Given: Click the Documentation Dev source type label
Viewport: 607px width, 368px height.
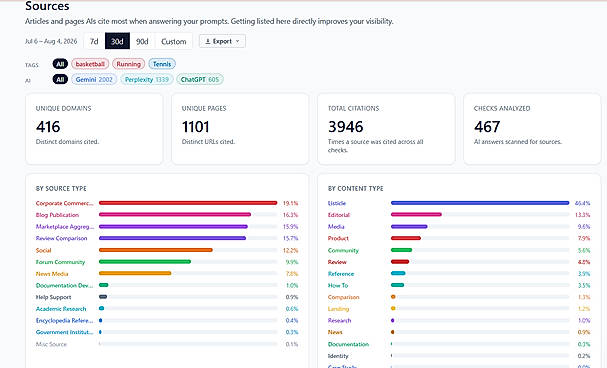Looking at the screenshot, I should point(64,285).
